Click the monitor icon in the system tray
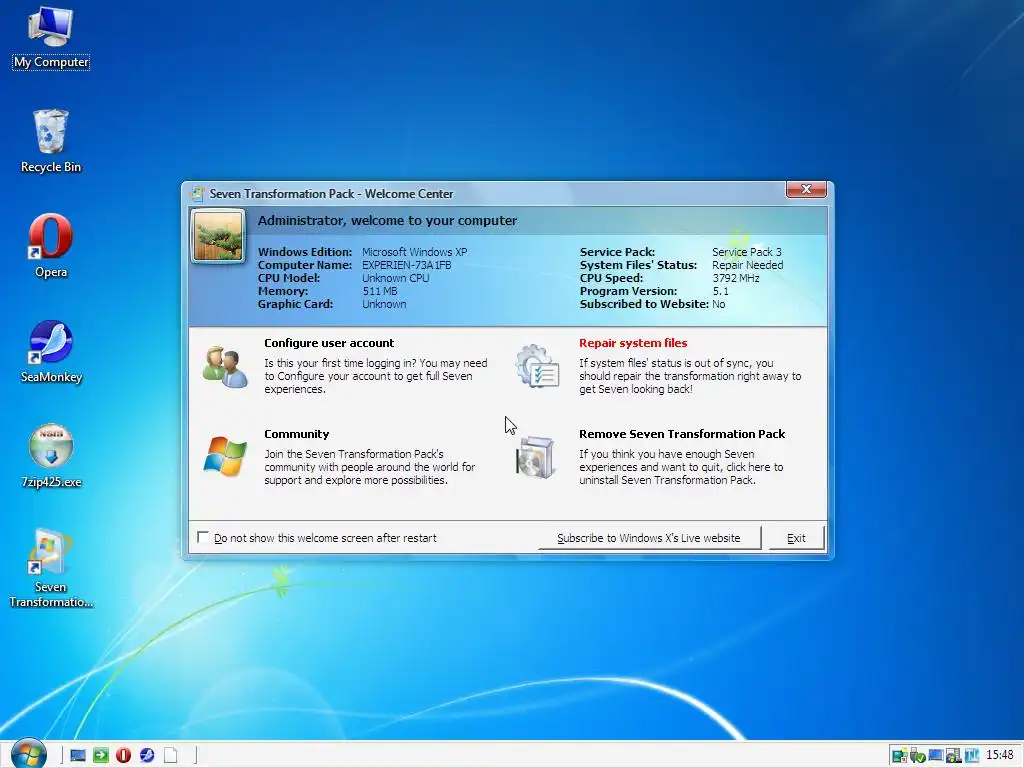The height and width of the screenshot is (768, 1024). (936, 756)
